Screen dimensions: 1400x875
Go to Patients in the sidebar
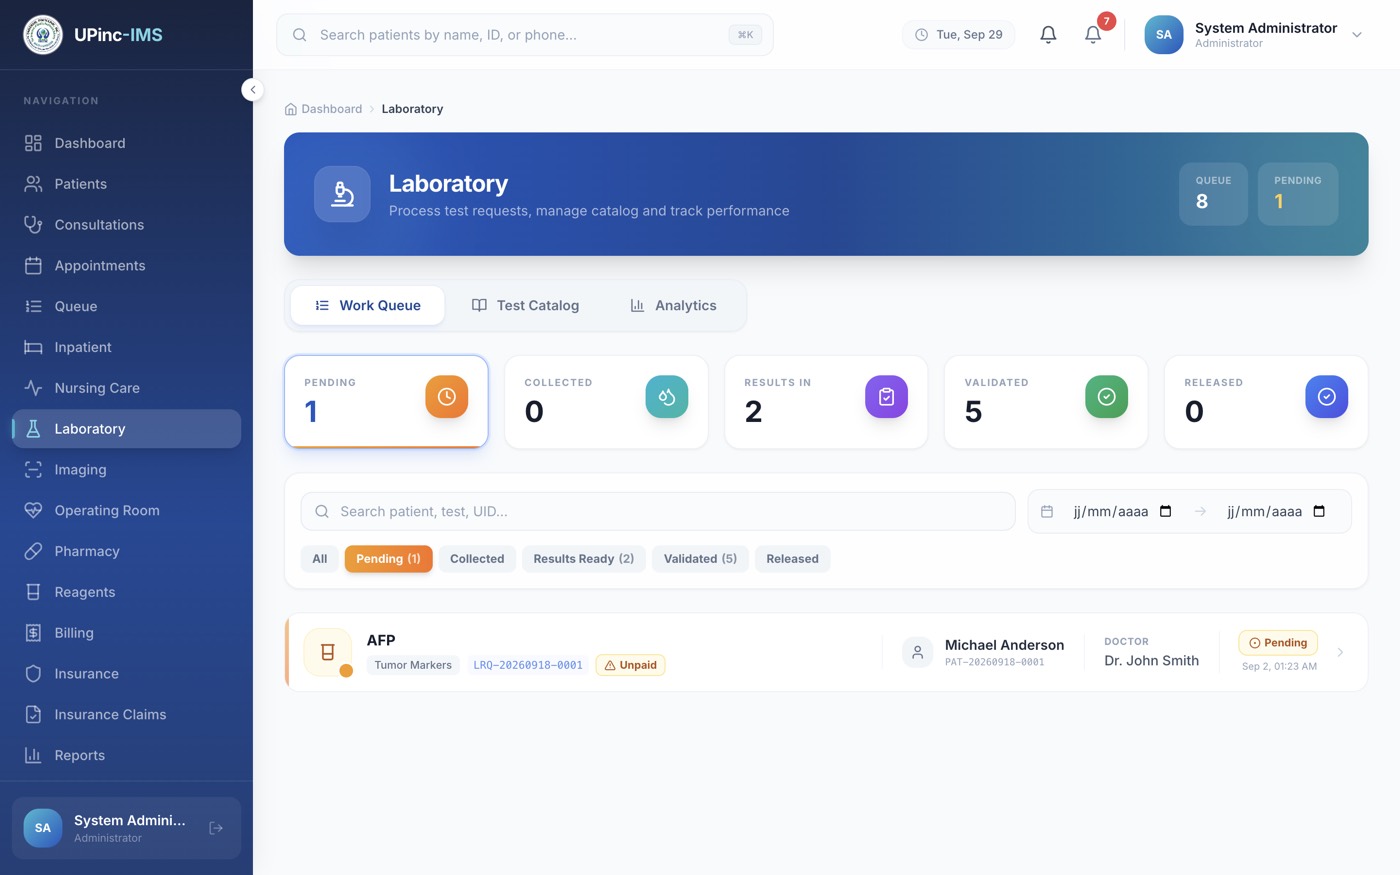coord(126,184)
